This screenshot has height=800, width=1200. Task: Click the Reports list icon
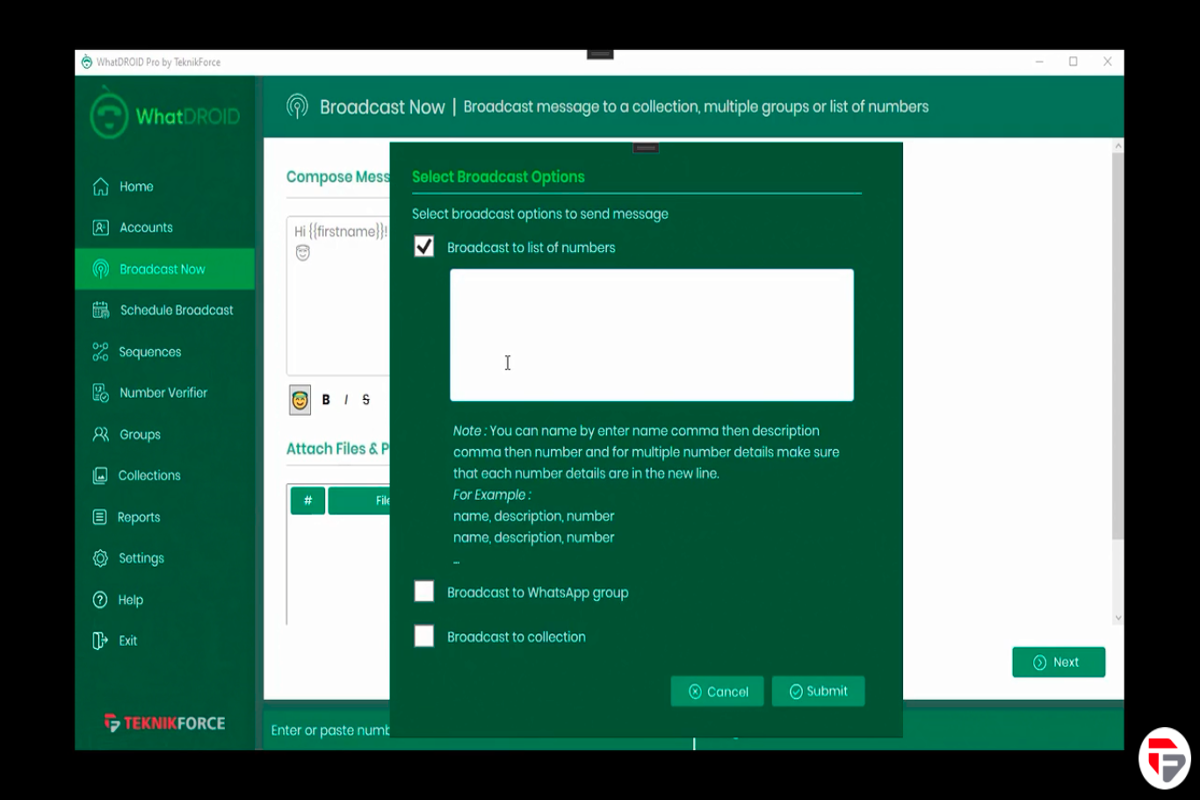click(100, 517)
